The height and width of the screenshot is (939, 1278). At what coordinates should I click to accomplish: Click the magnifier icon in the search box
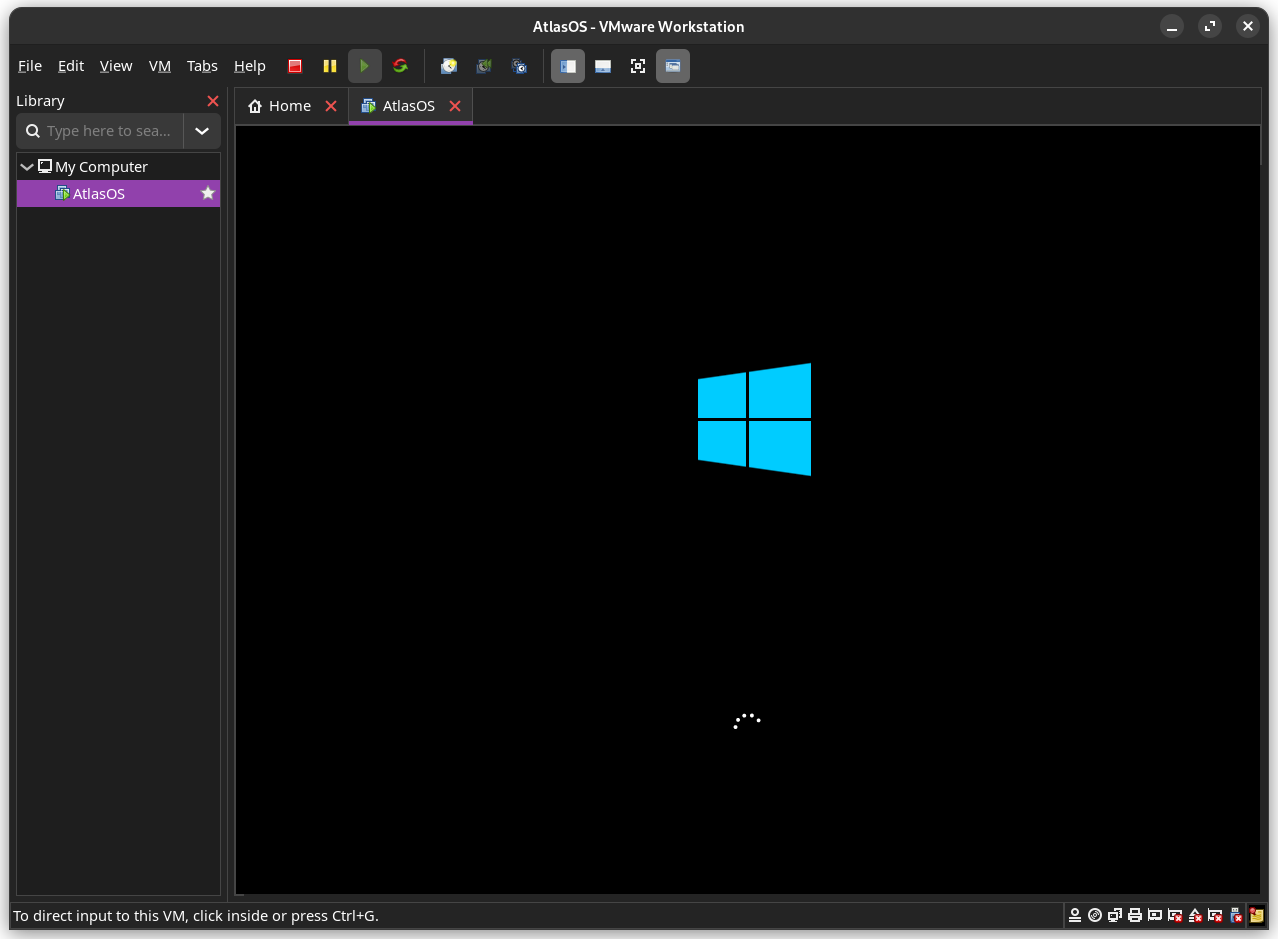33,131
